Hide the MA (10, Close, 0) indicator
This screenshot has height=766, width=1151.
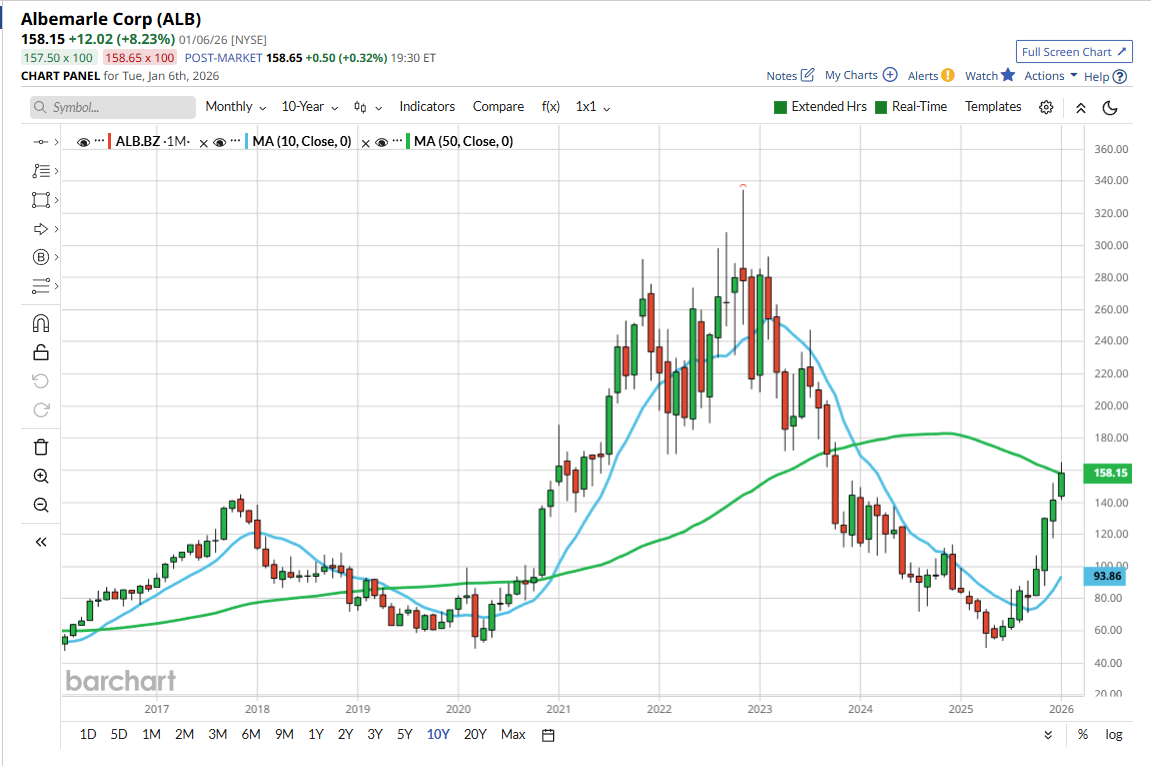pos(219,142)
